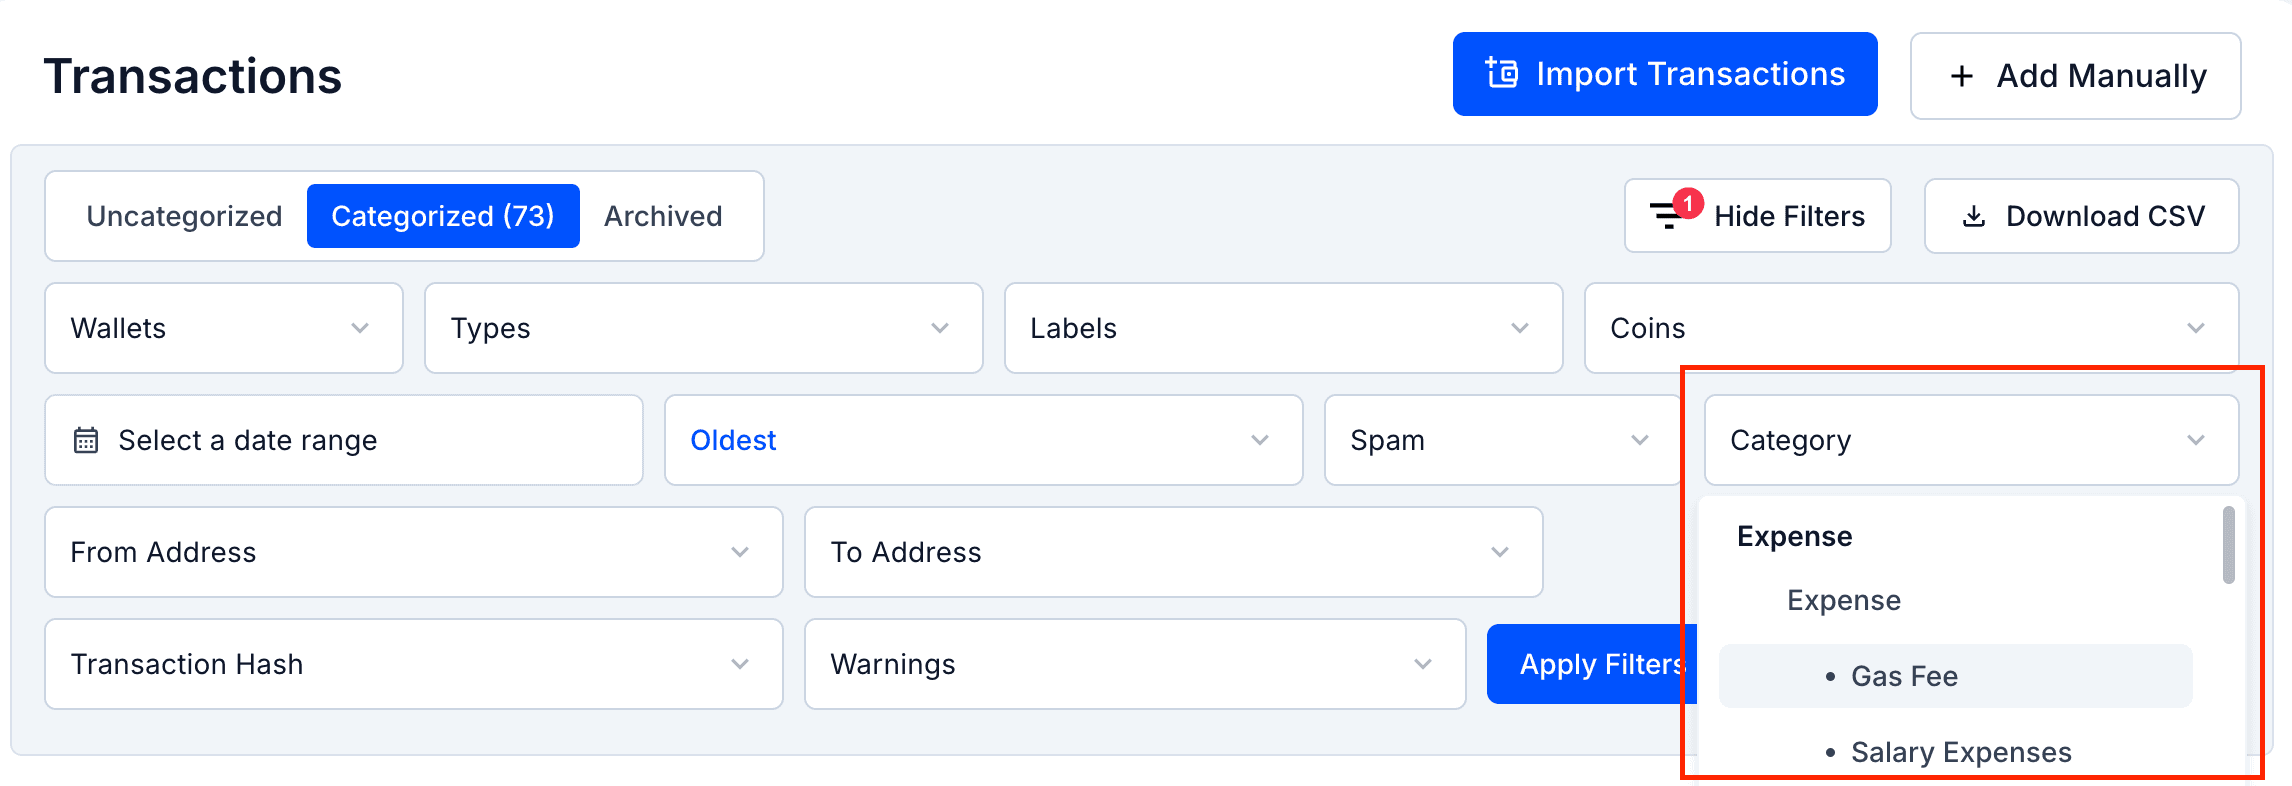Select Gas Fee under the Expense category
Screen dimensions: 2292x786
tap(1905, 675)
